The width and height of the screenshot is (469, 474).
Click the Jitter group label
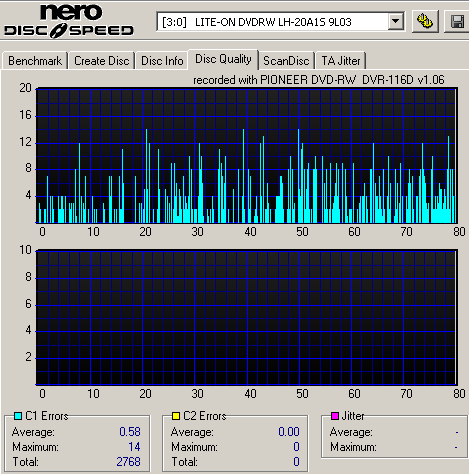coord(353,416)
